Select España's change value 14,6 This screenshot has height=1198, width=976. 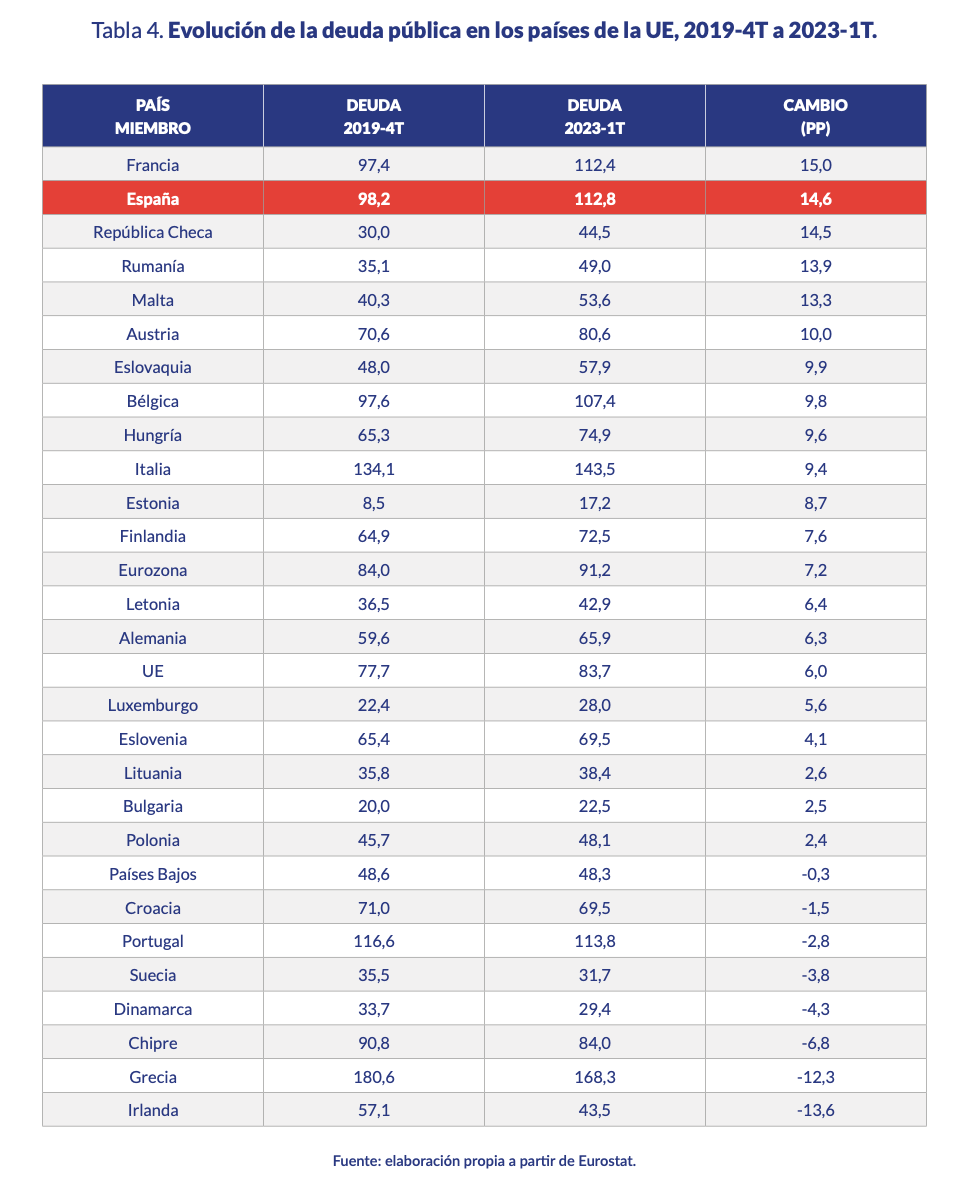coord(815,199)
